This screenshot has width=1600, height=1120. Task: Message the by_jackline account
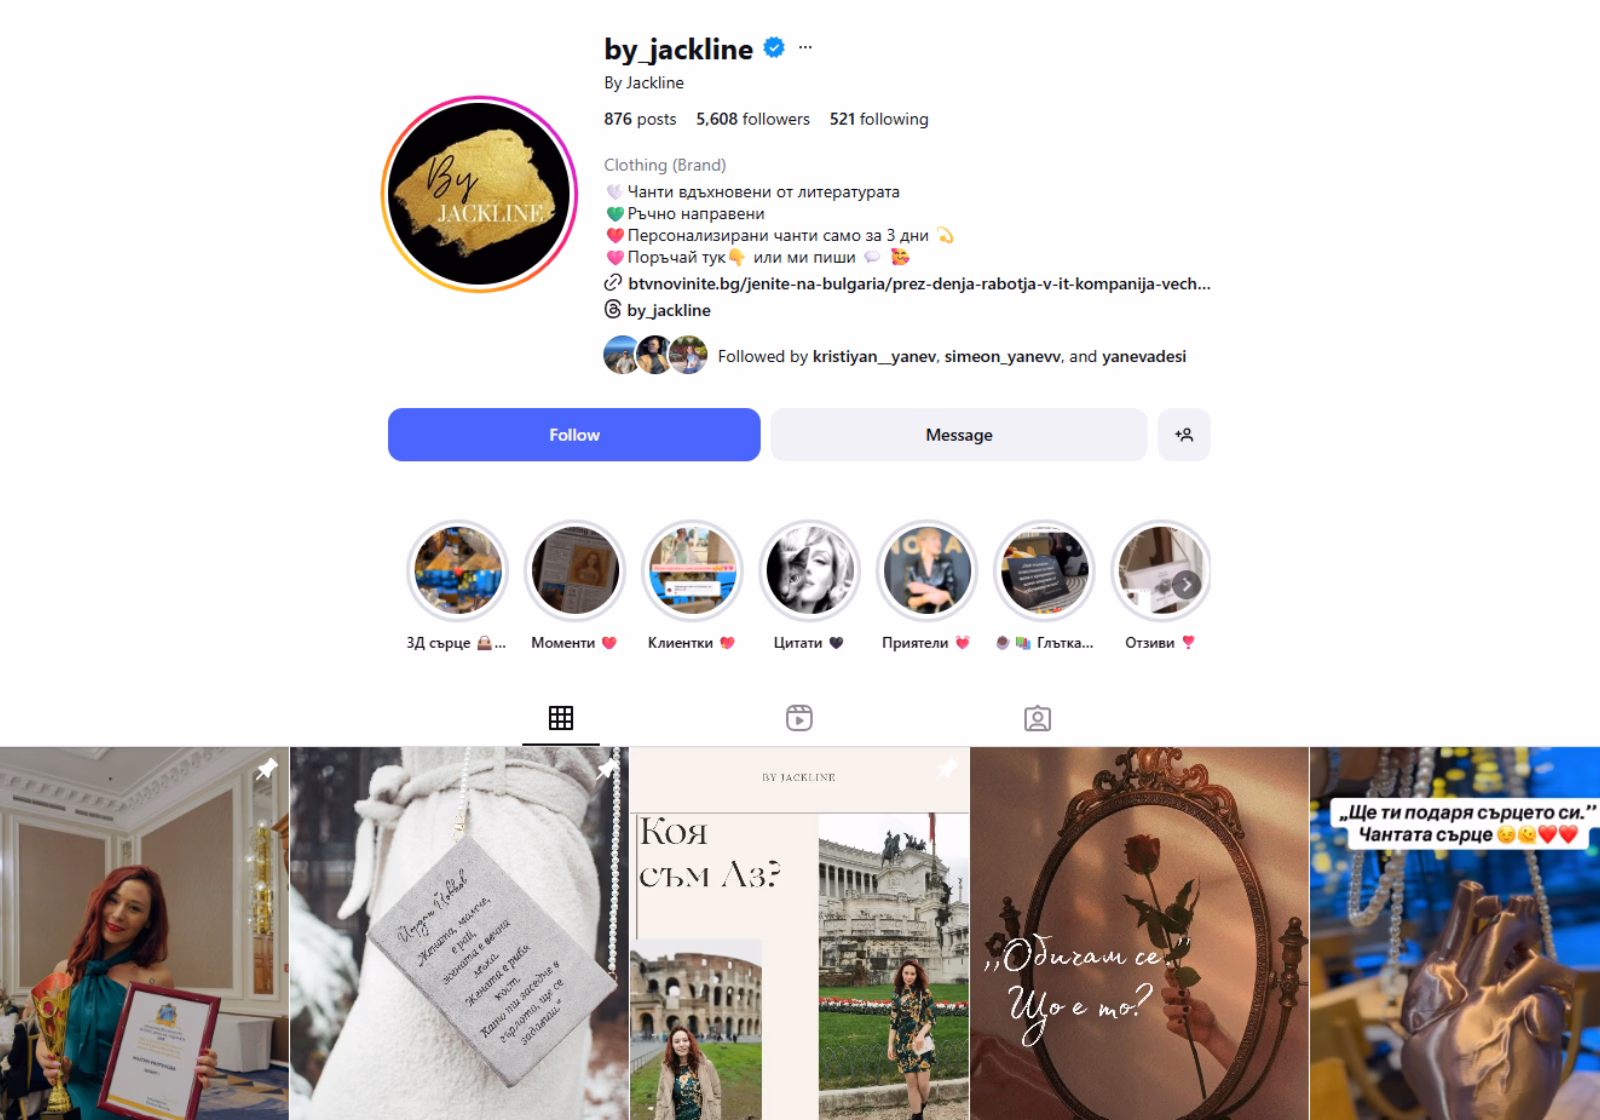[959, 435]
